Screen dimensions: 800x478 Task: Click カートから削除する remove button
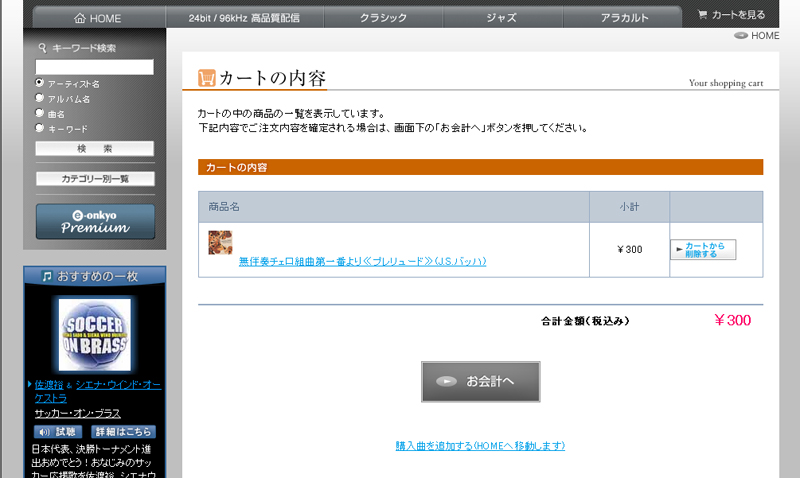(703, 249)
